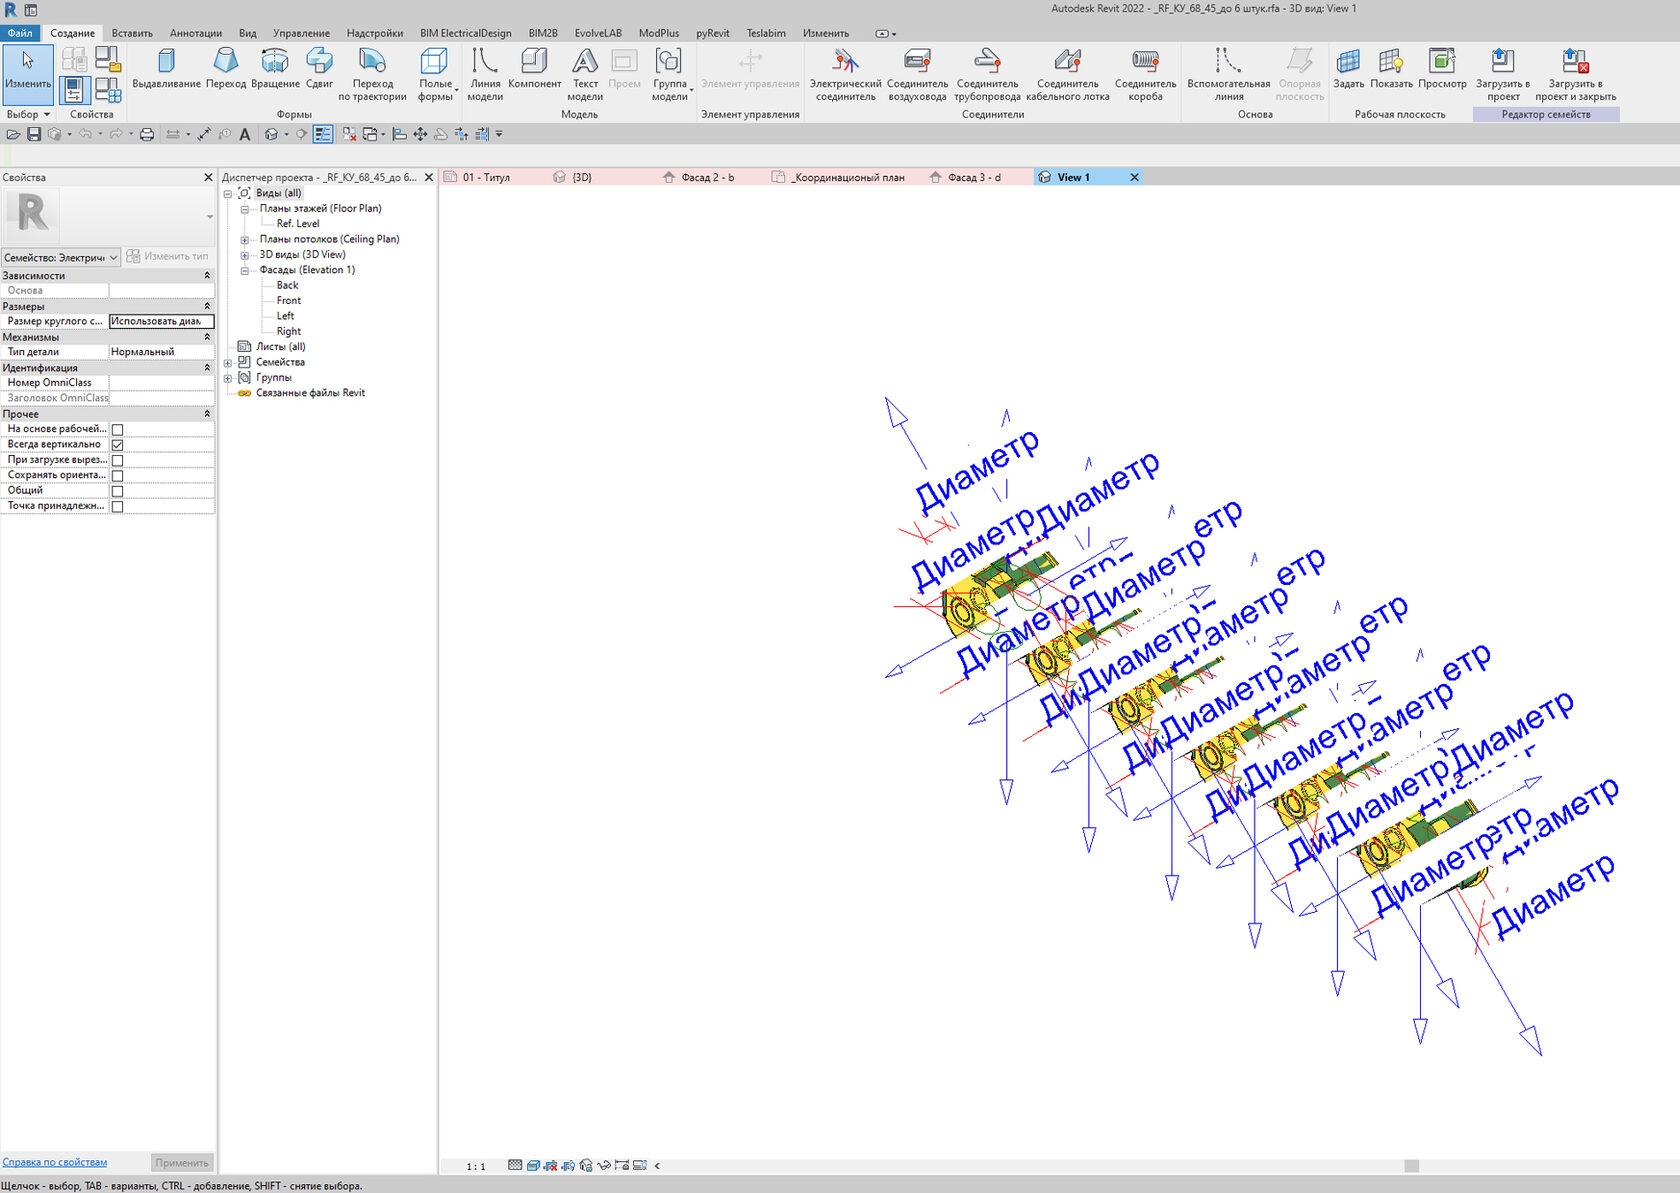Check the На основе рабочей плоскости box

(x=117, y=430)
